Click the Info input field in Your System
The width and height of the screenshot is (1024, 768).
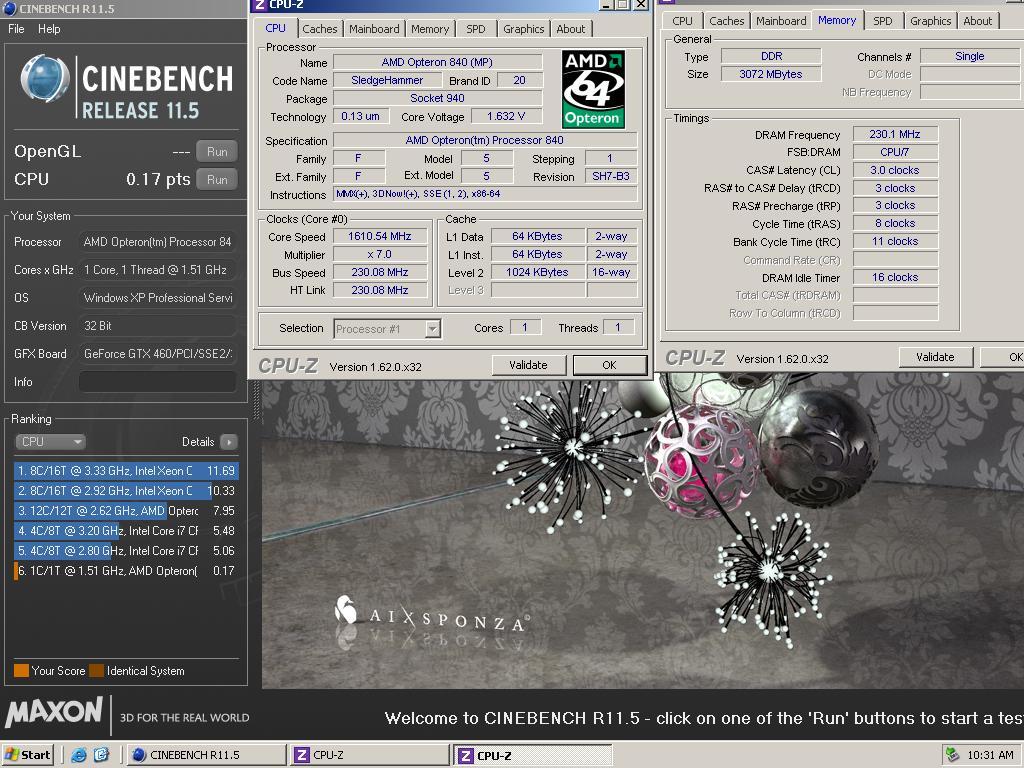pos(157,382)
